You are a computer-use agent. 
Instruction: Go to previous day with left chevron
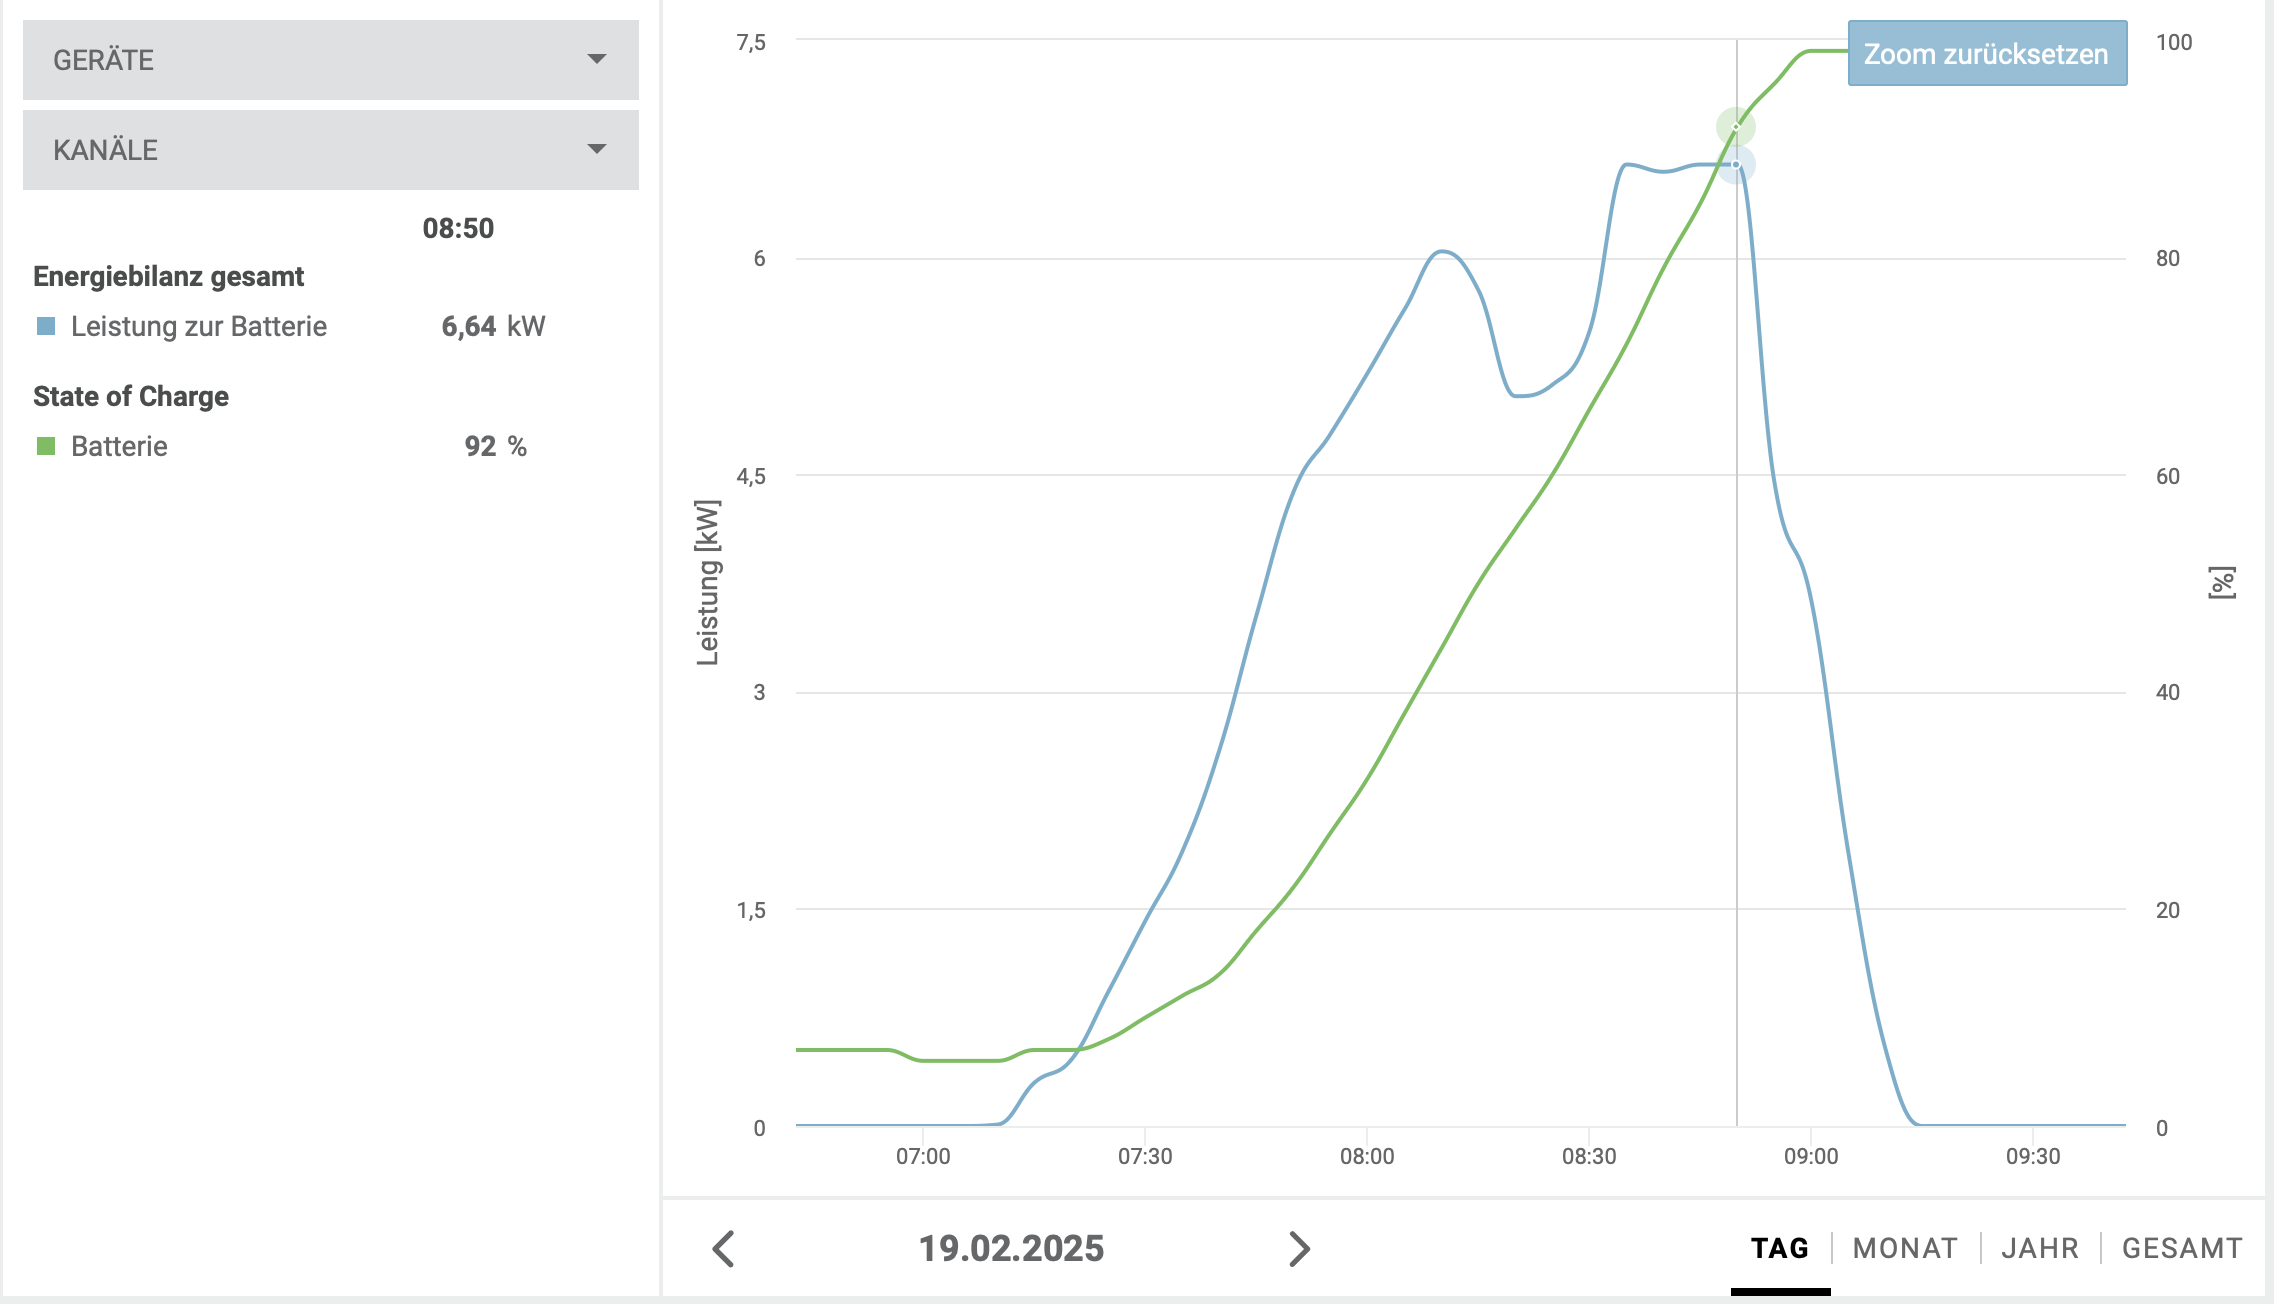coord(724,1249)
